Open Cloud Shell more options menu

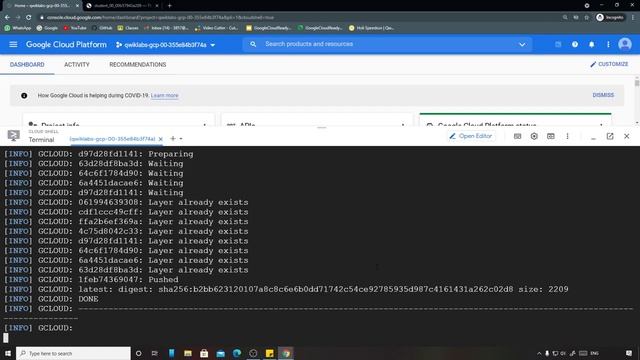[567, 136]
